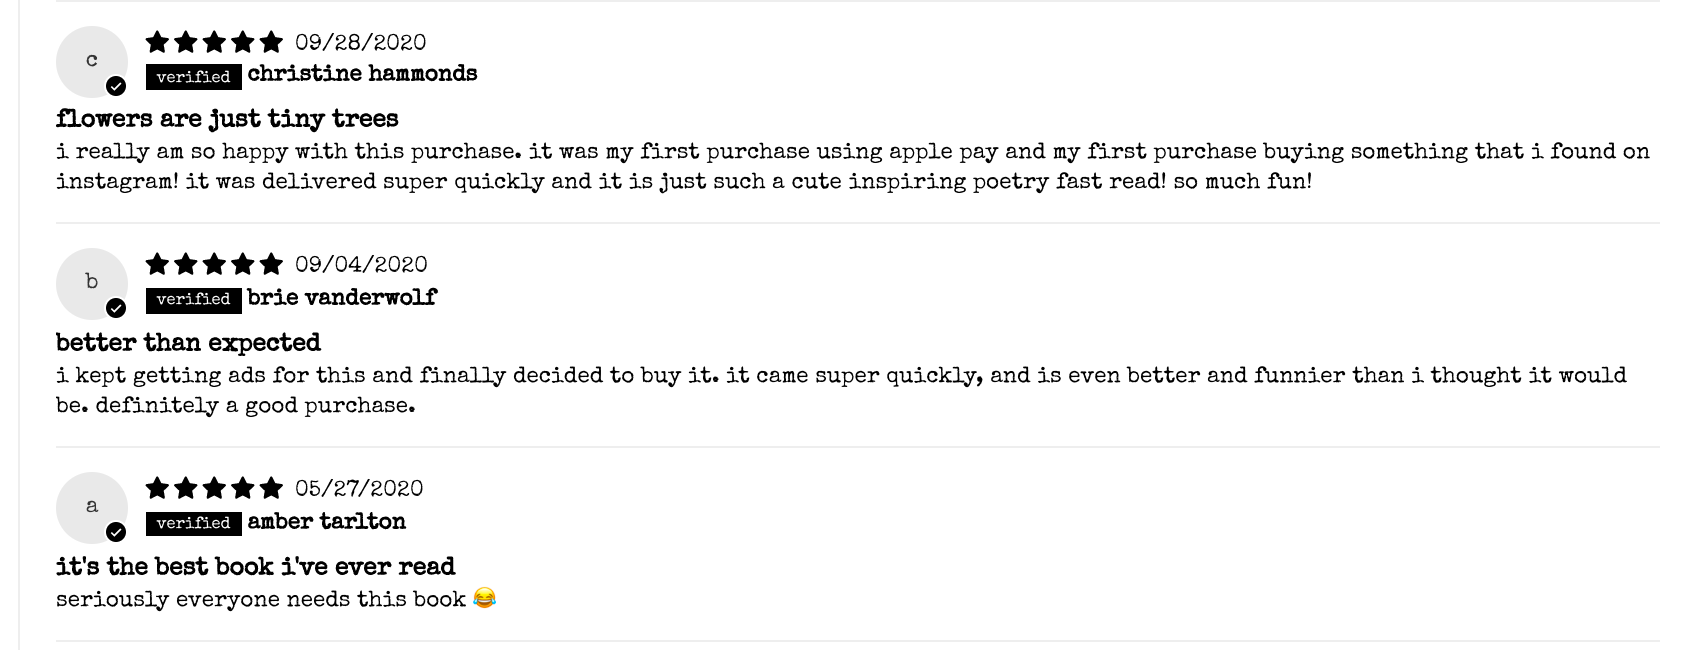The image size is (1694, 650).
Task: Click verified badge beside christine hammonds
Action: [194, 77]
